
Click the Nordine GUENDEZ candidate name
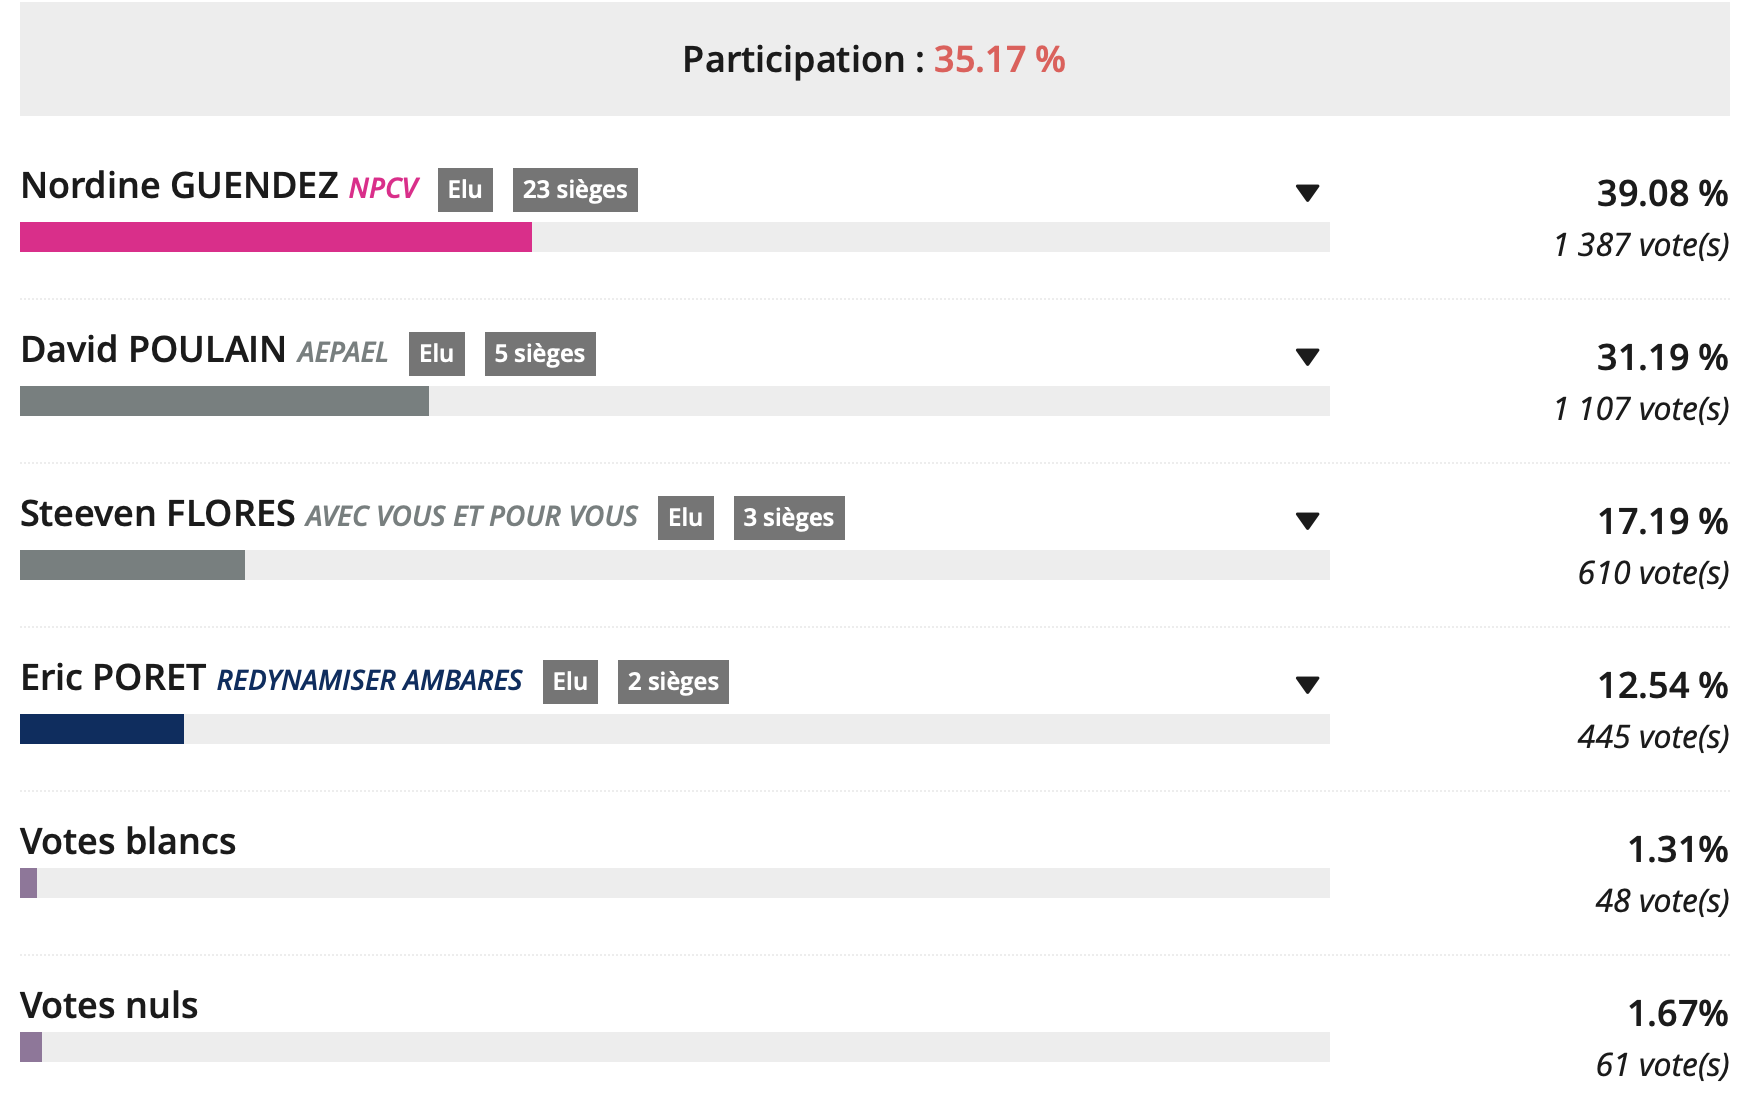tap(180, 186)
